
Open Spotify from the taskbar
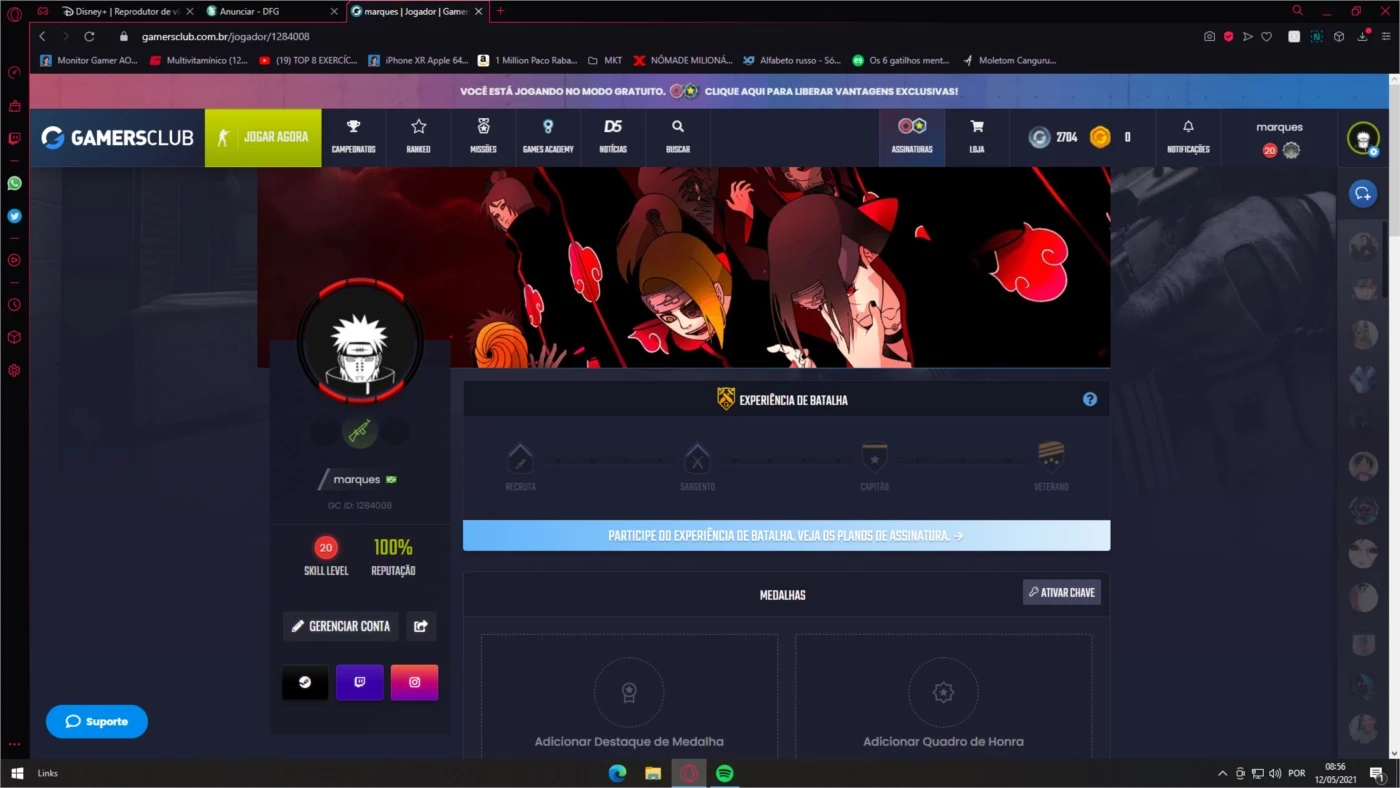[x=725, y=773]
